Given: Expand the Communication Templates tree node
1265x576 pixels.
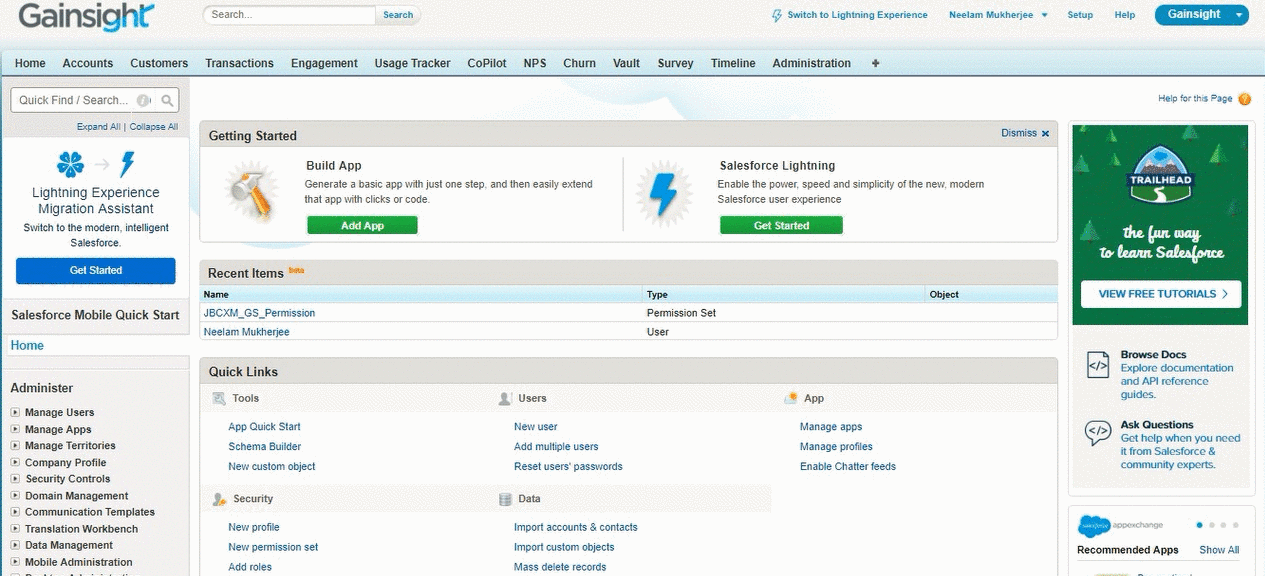Looking at the screenshot, I should point(15,512).
